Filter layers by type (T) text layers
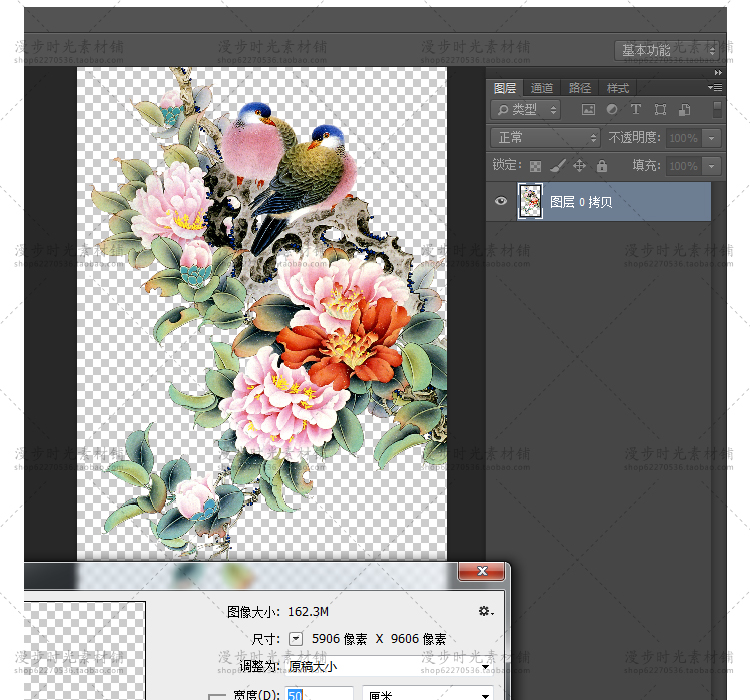The width and height of the screenshot is (750, 700). (635, 110)
